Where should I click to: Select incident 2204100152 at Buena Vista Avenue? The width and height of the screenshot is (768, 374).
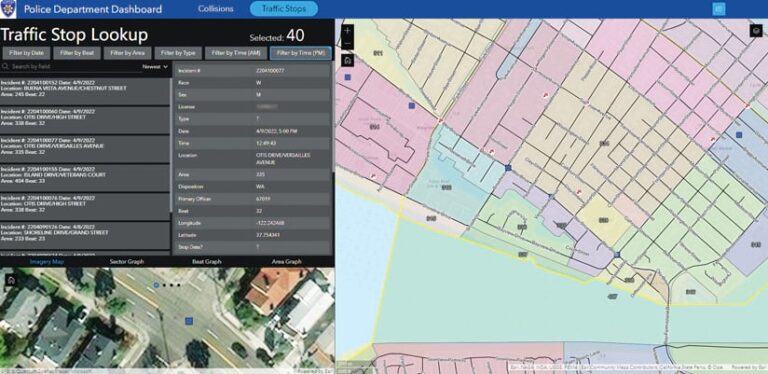click(85, 91)
